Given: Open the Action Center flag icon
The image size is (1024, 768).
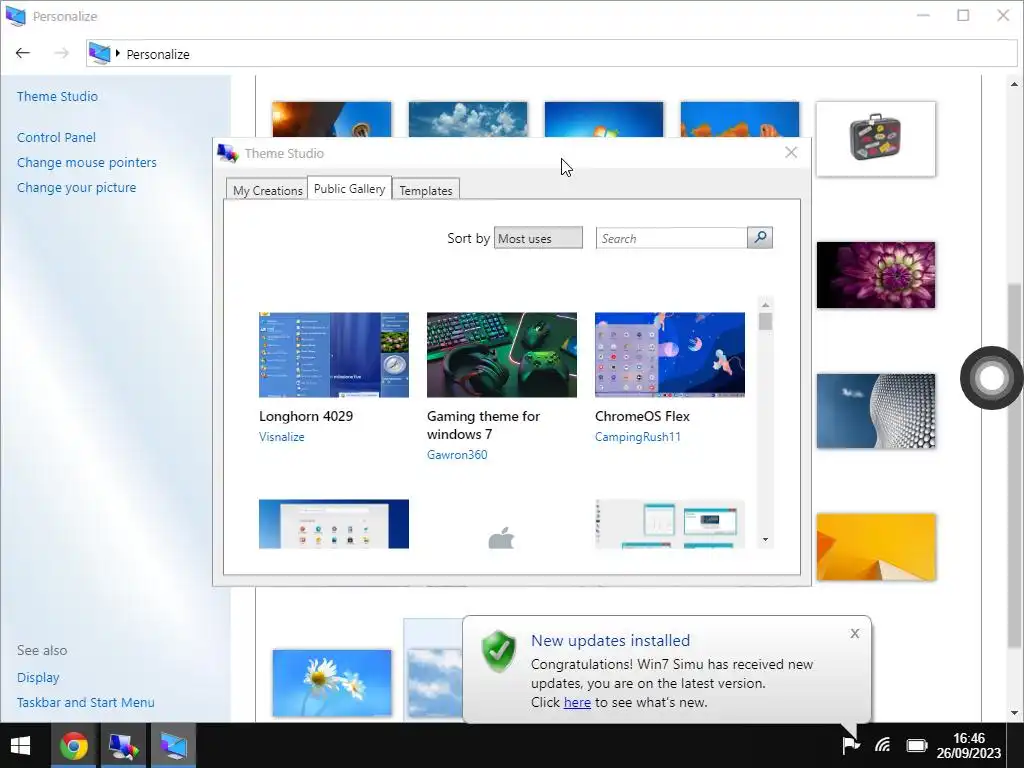Looking at the screenshot, I should tap(850, 744).
